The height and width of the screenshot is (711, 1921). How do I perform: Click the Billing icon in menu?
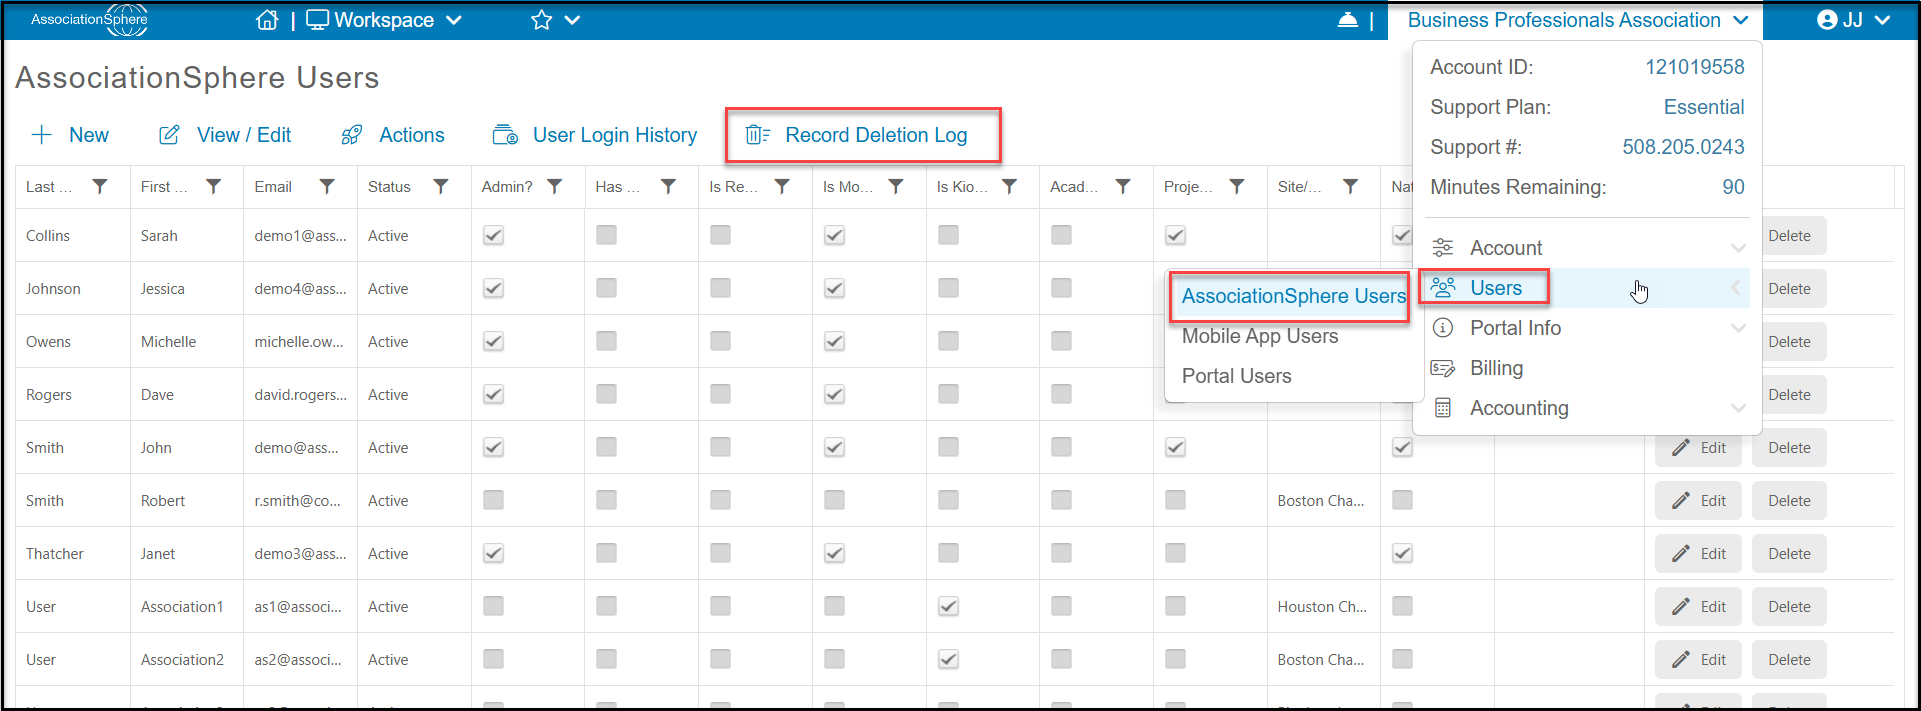tap(1443, 368)
